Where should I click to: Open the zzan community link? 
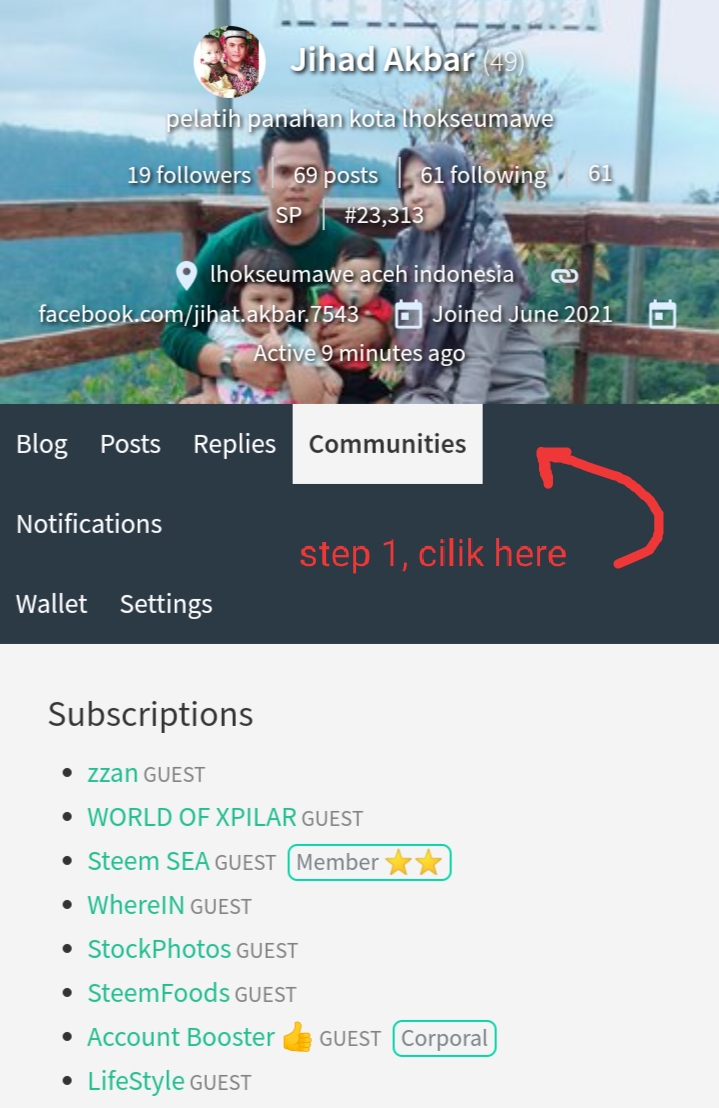pos(112,773)
